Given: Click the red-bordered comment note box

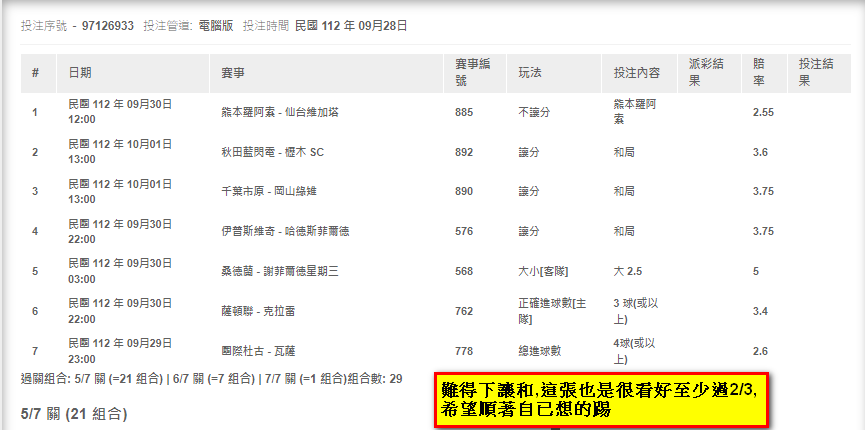Looking at the screenshot, I should [601, 401].
